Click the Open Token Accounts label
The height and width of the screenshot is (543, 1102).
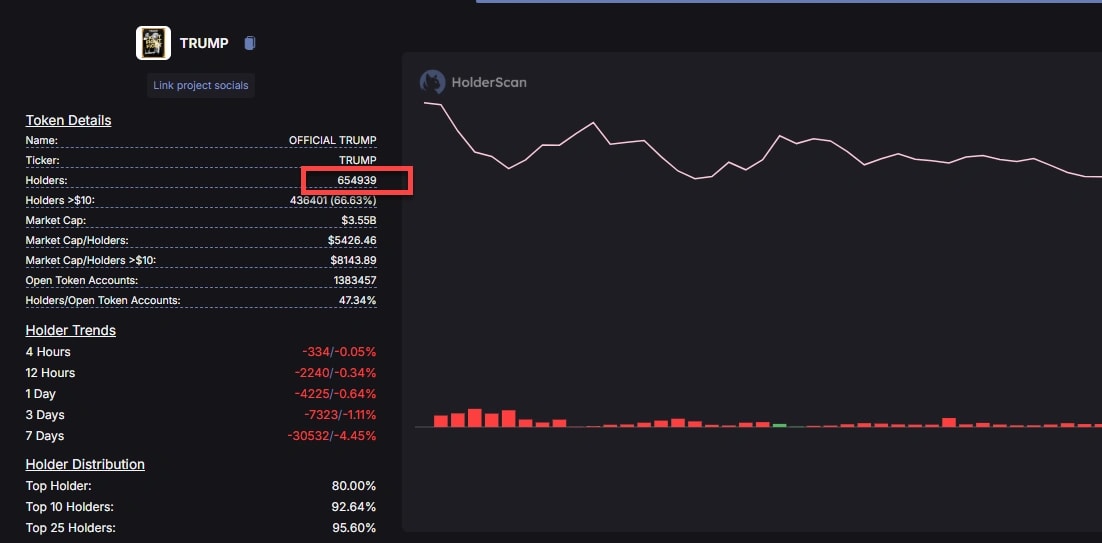(82, 280)
